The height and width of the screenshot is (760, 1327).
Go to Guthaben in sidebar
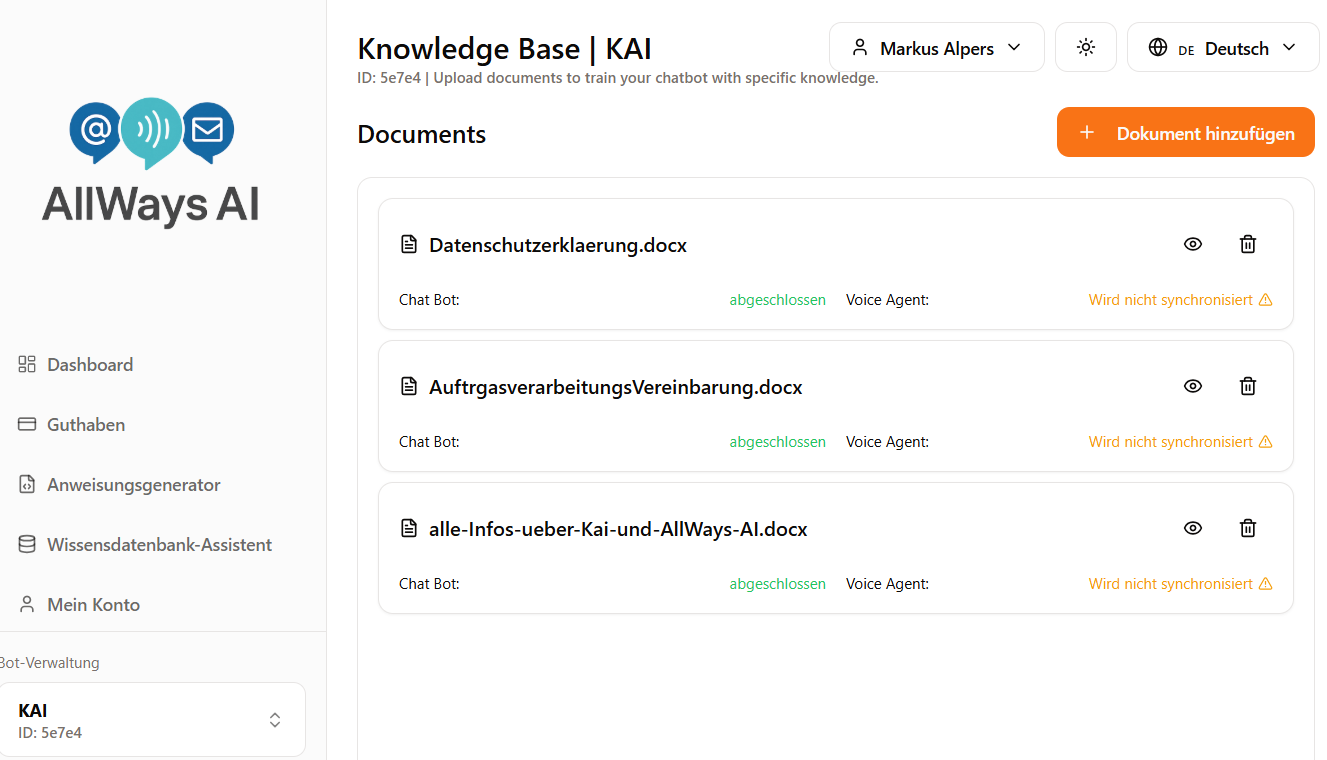[x=86, y=425]
